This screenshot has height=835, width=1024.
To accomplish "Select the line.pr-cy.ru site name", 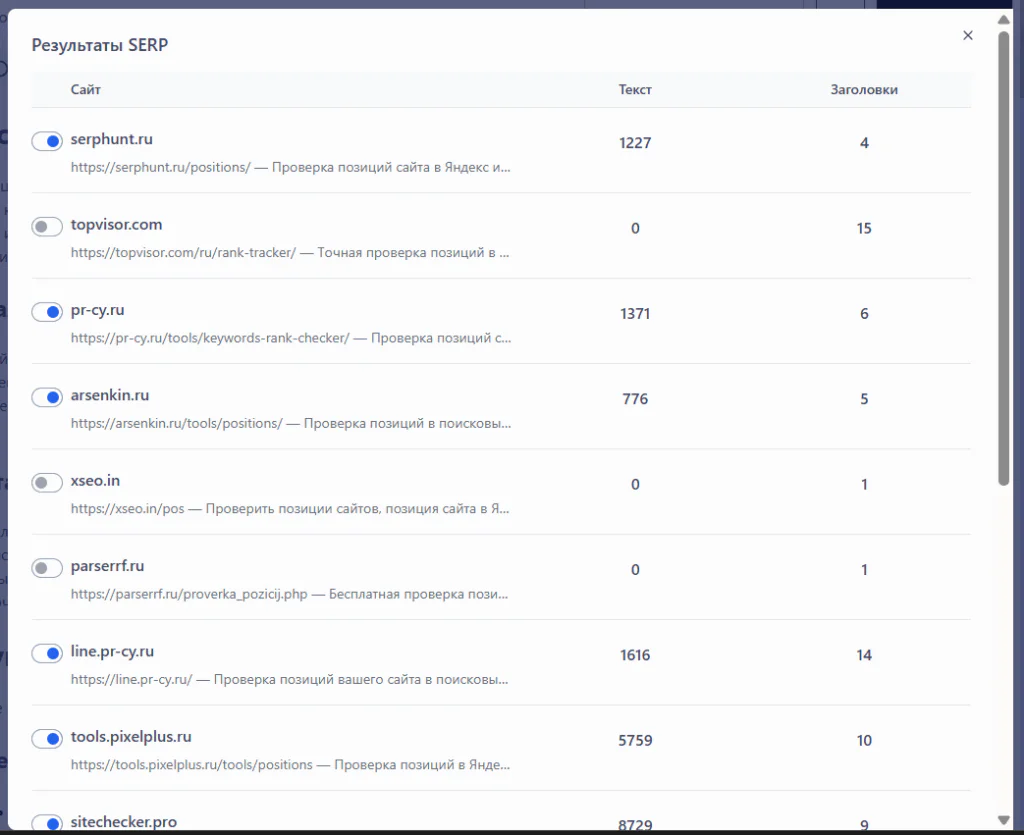I will [112, 652].
